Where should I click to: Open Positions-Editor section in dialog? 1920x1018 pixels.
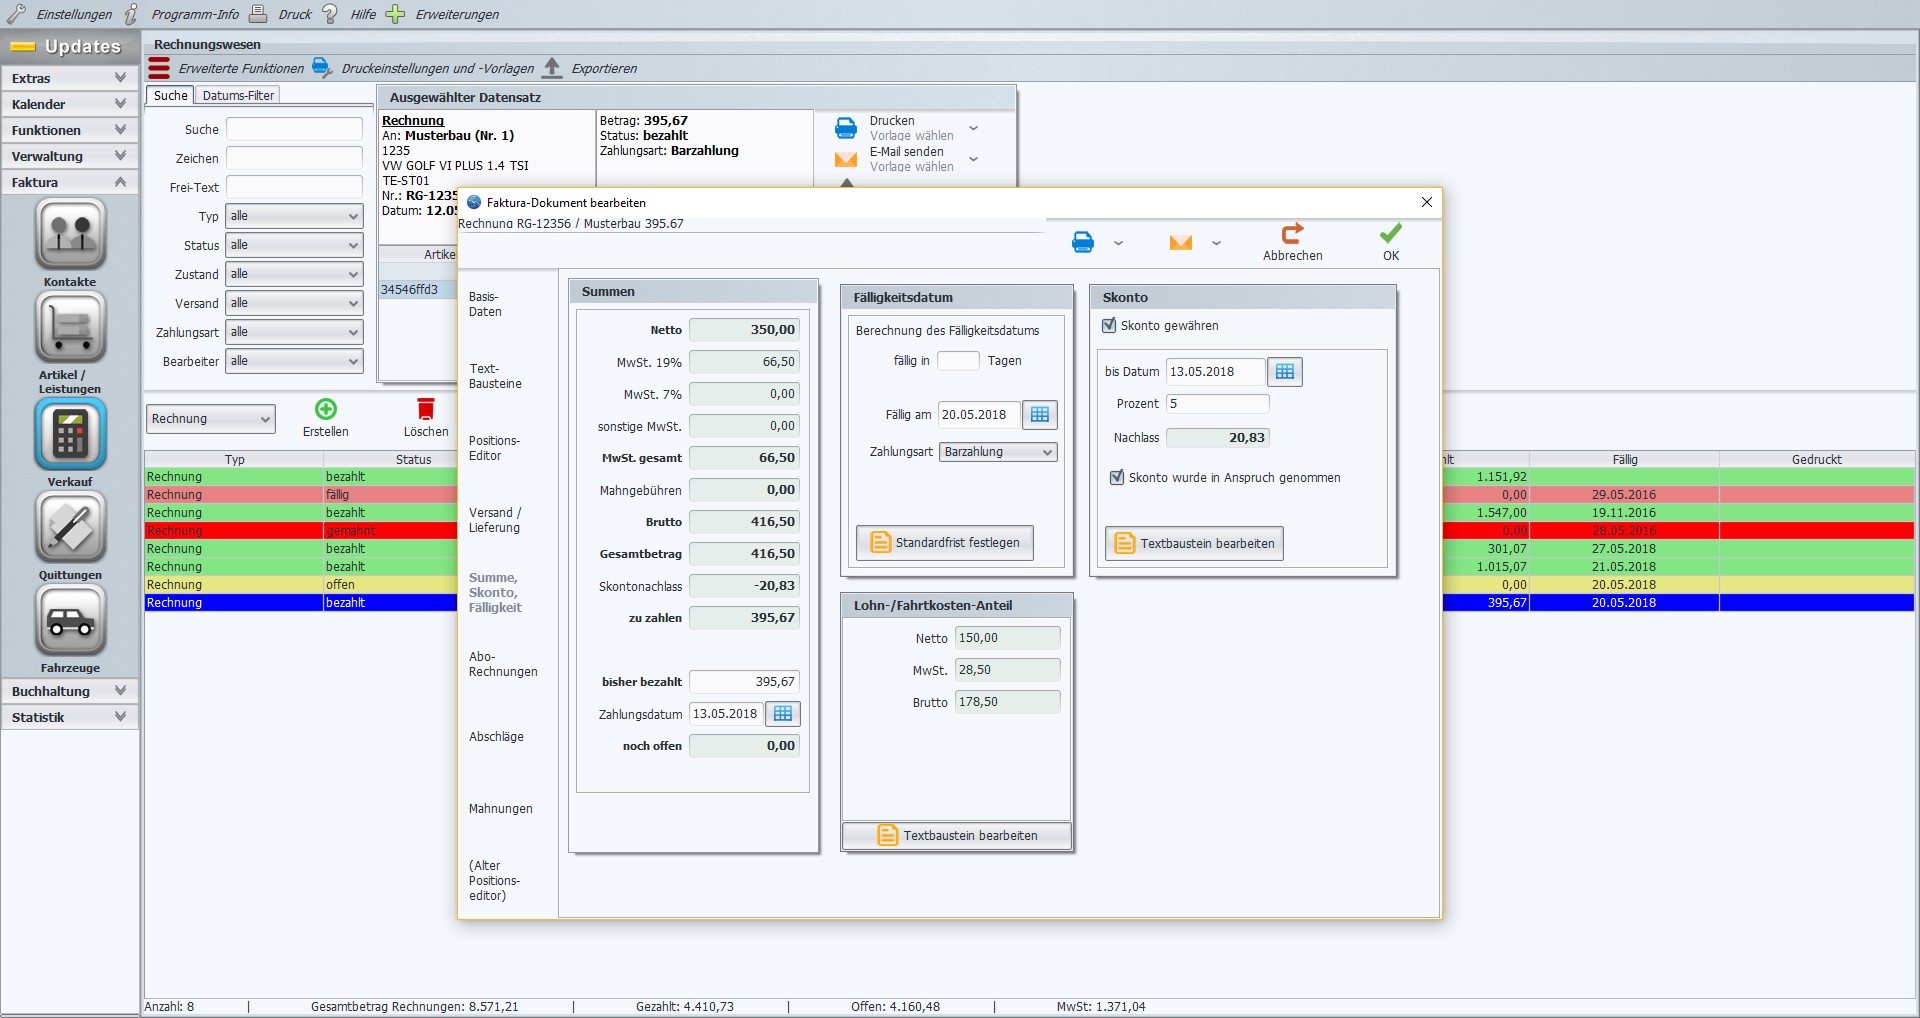tap(494, 448)
